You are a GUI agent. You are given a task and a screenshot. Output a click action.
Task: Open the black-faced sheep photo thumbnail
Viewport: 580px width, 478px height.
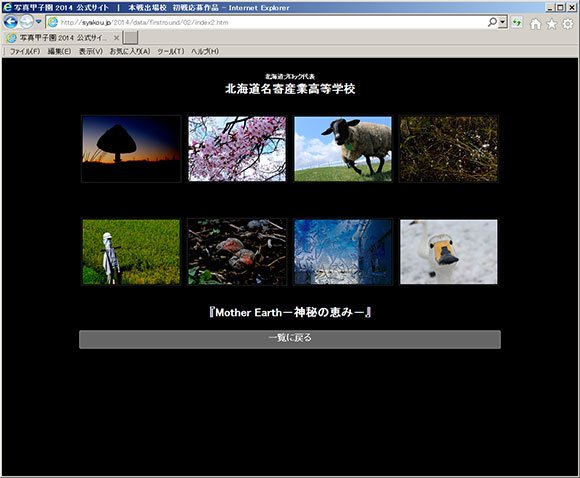(x=343, y=149)
